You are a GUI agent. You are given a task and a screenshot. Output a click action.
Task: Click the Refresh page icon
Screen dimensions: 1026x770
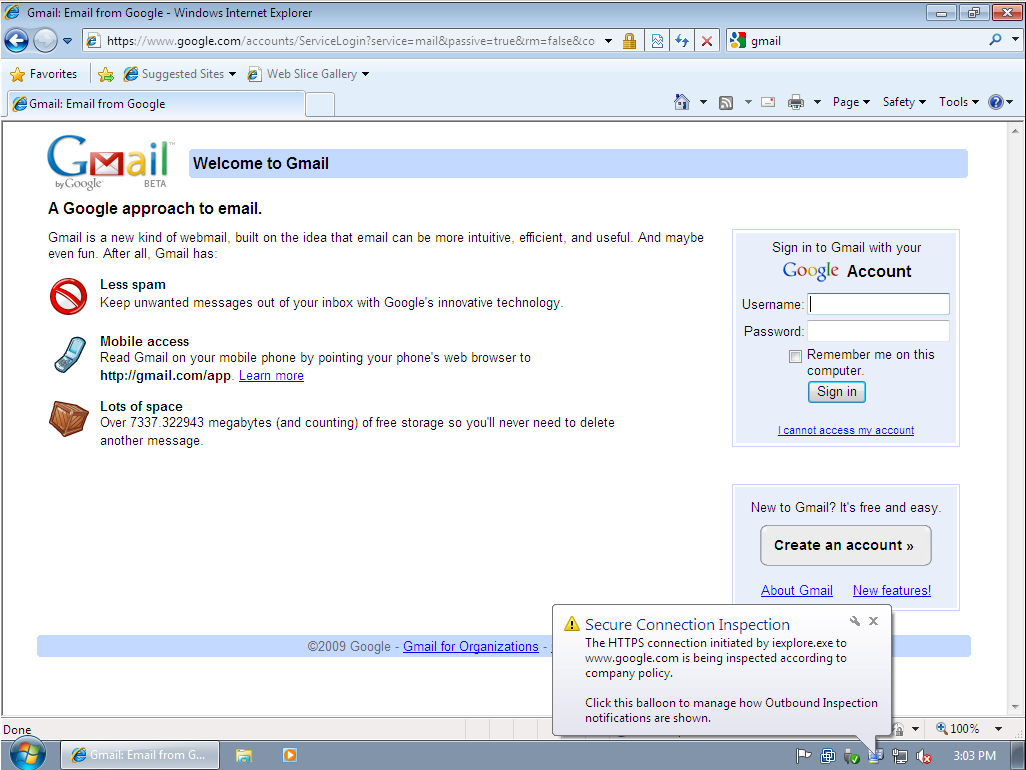coord(682,41)
